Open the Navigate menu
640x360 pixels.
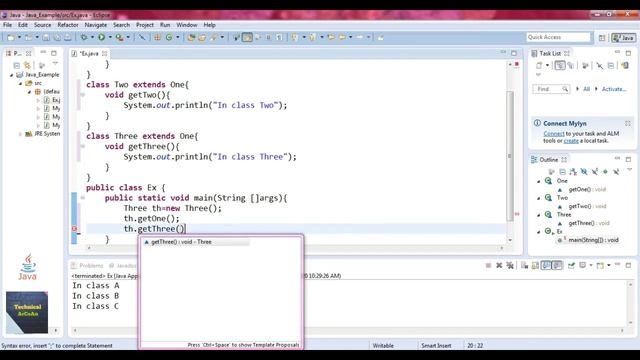(96, 25)
